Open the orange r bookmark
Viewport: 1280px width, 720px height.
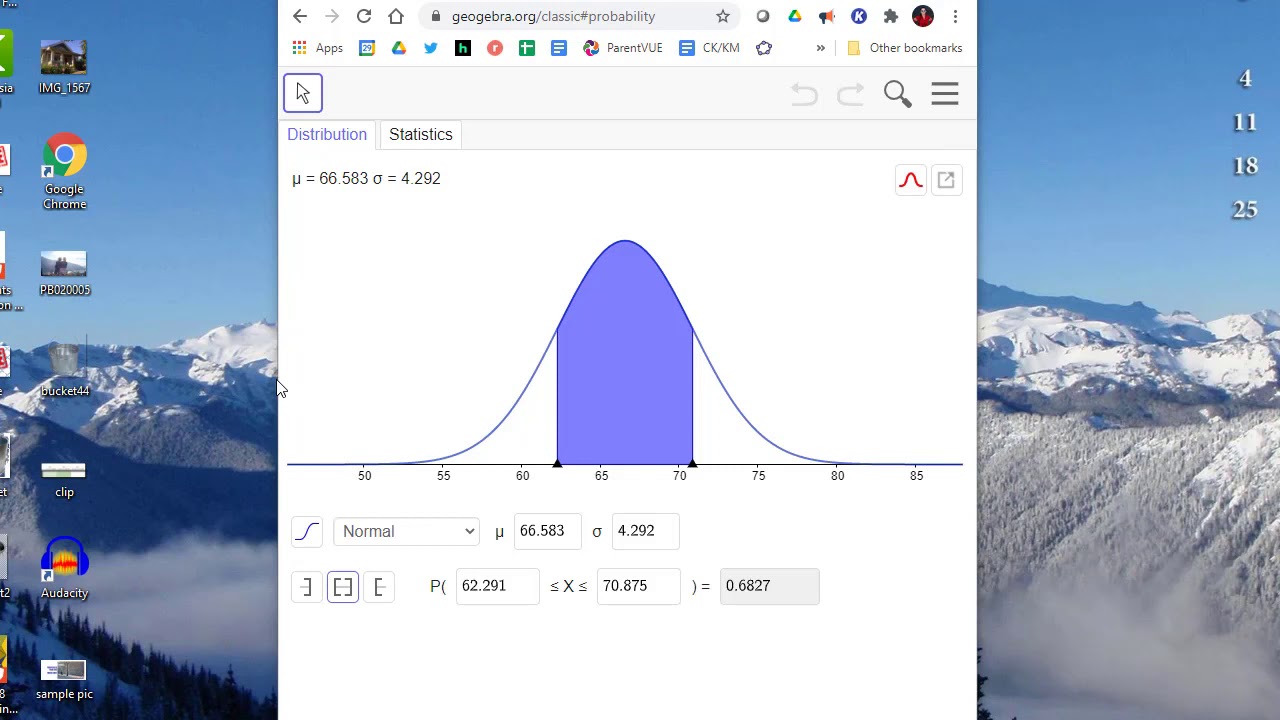[495, 48]
